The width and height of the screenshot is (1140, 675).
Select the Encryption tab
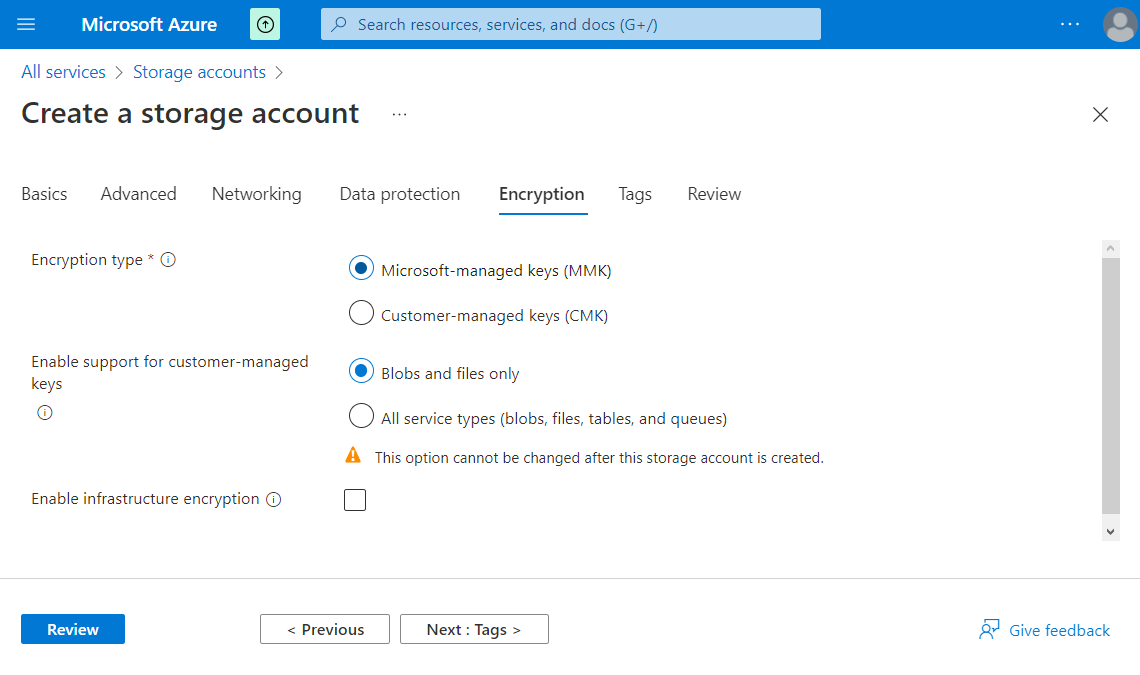542,194
